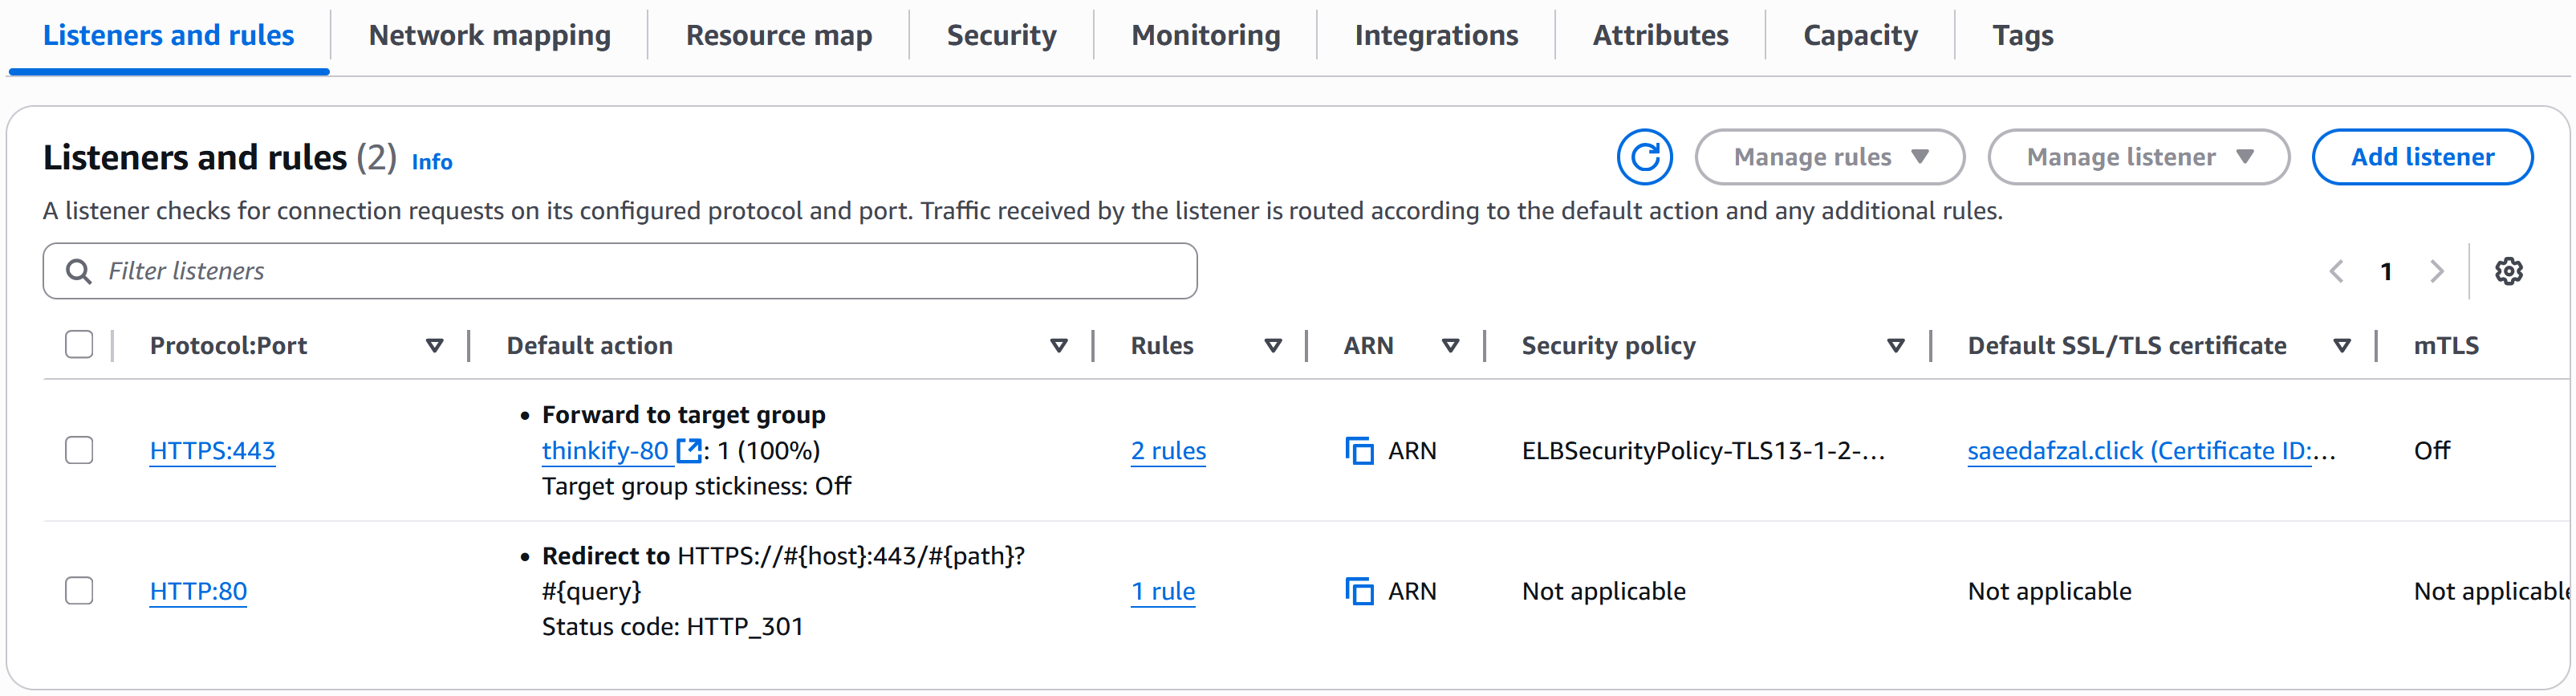The image size is (2576, 696).
Task: Copy ARN of HTTP:80 listener
Action: click(1359, 592)
